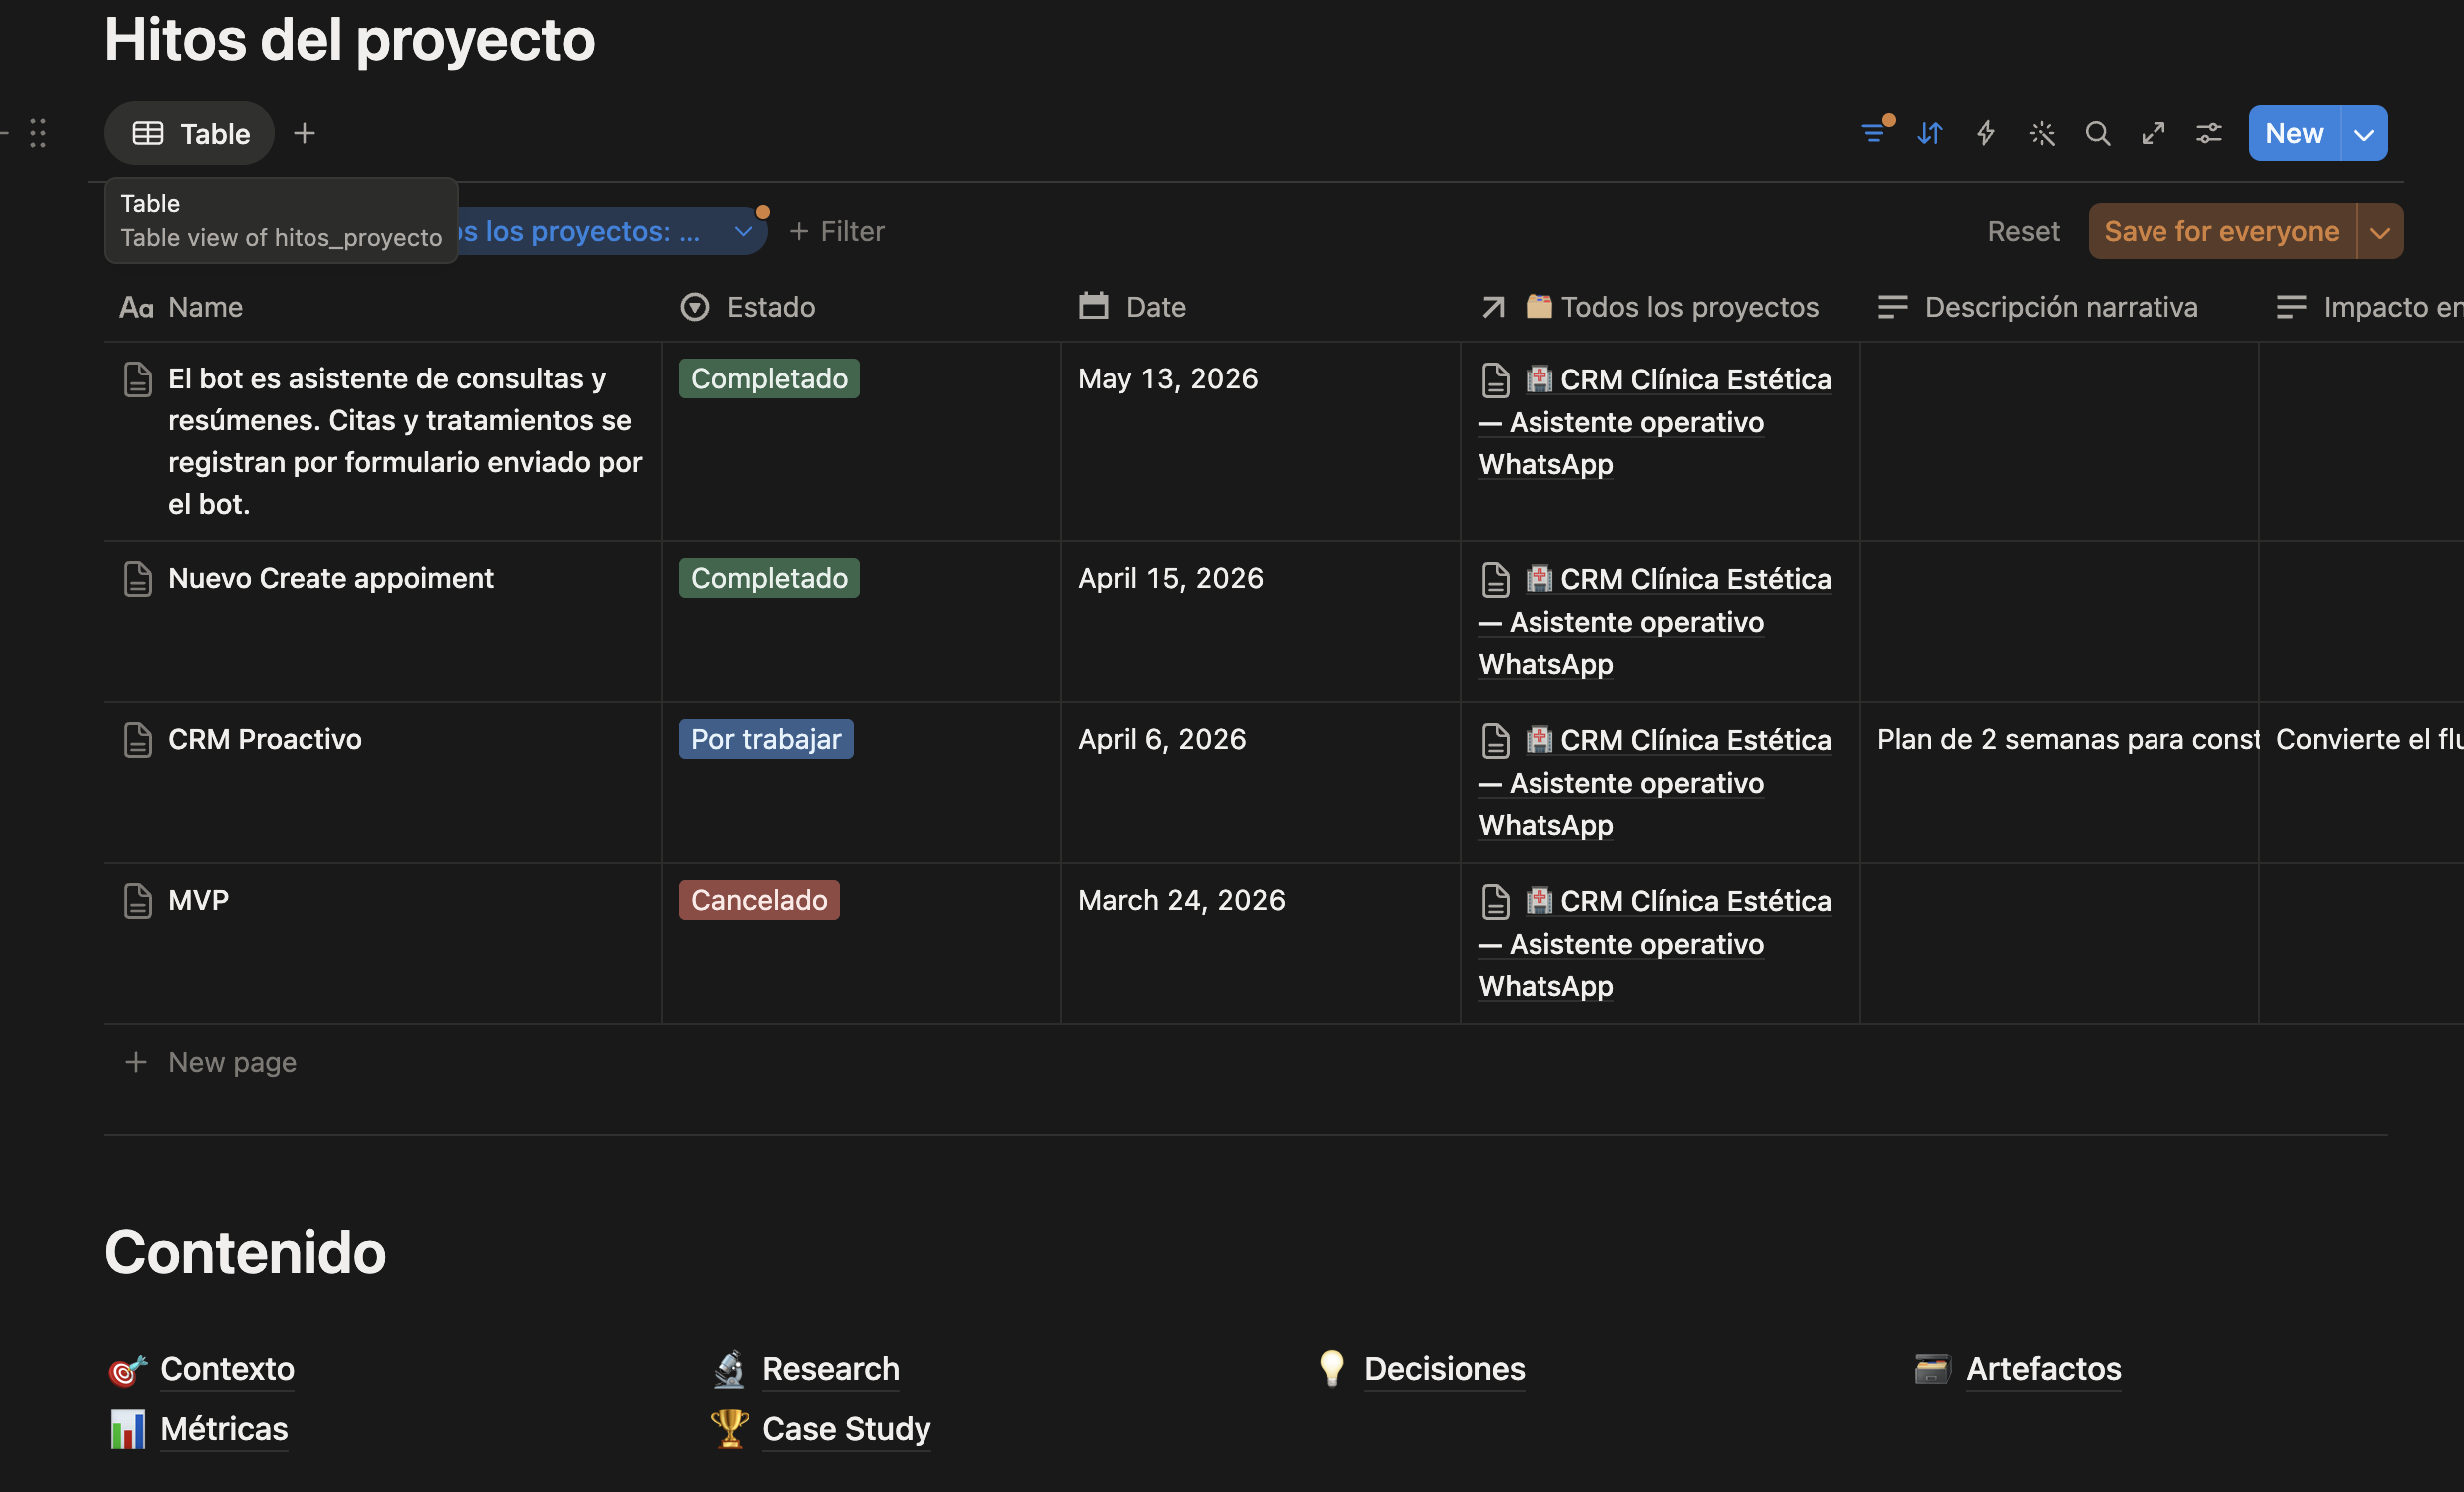This screenshot has height=1492, width=2464.
Task: Click the Contexto target icon
Action: [127, 1370]
